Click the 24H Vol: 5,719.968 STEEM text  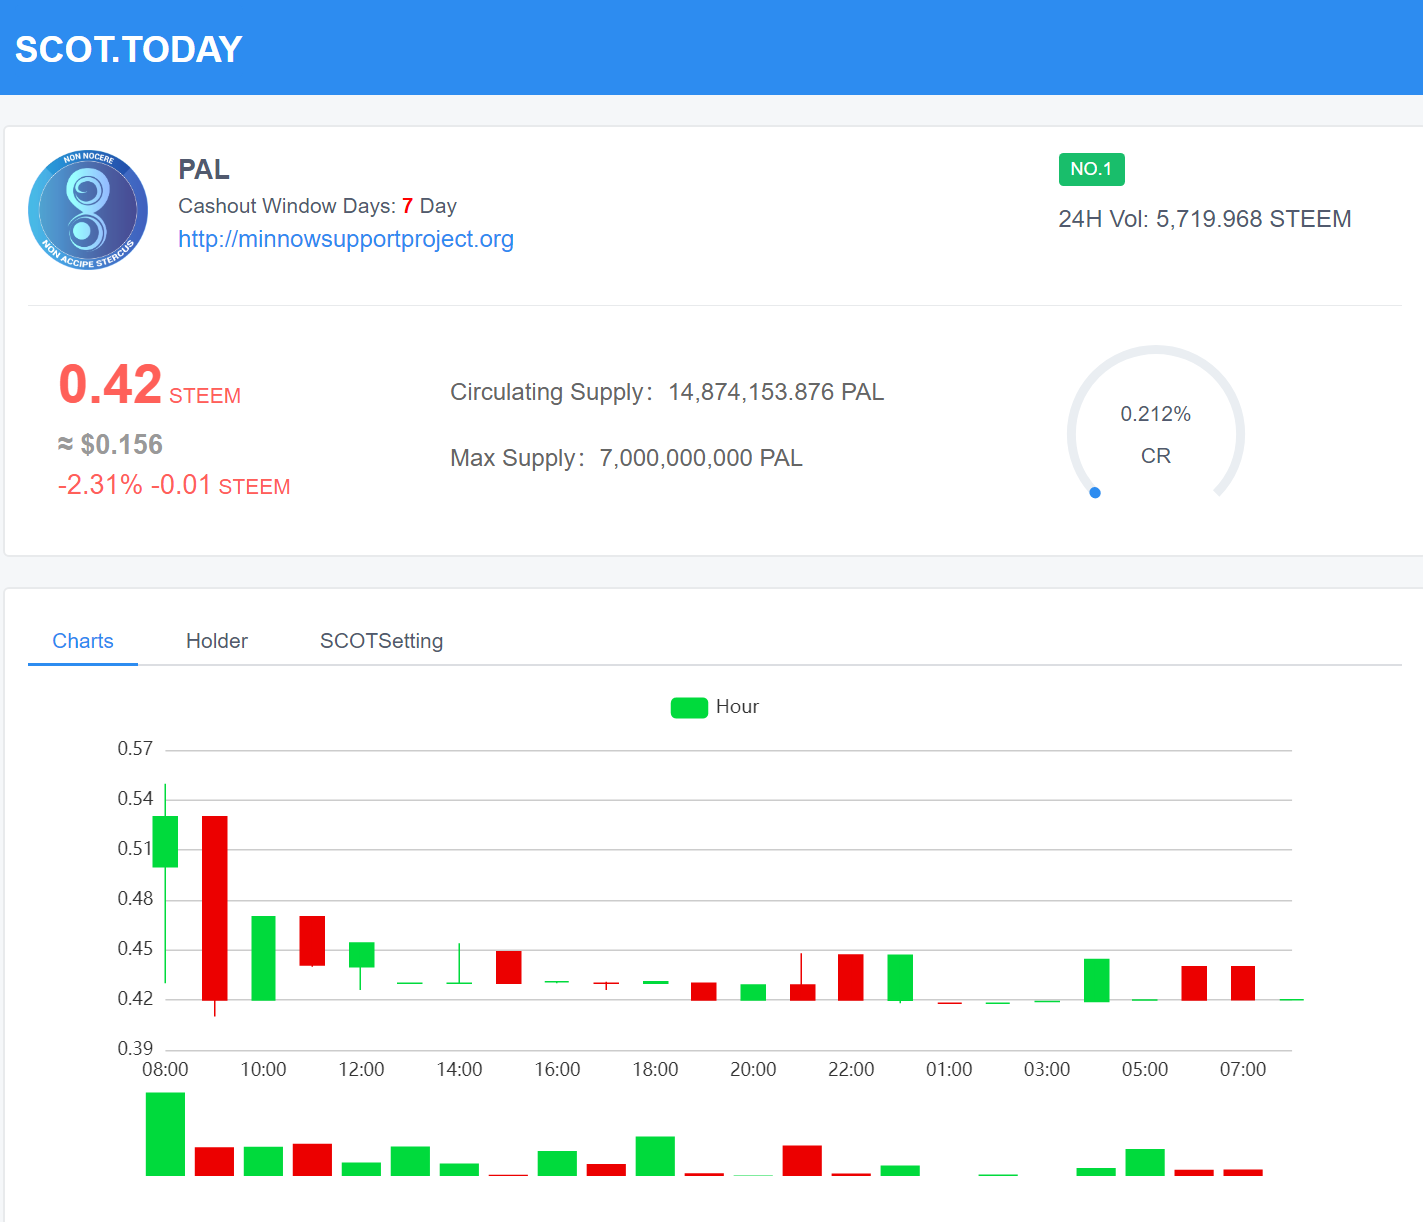(x=1205, y=219)
